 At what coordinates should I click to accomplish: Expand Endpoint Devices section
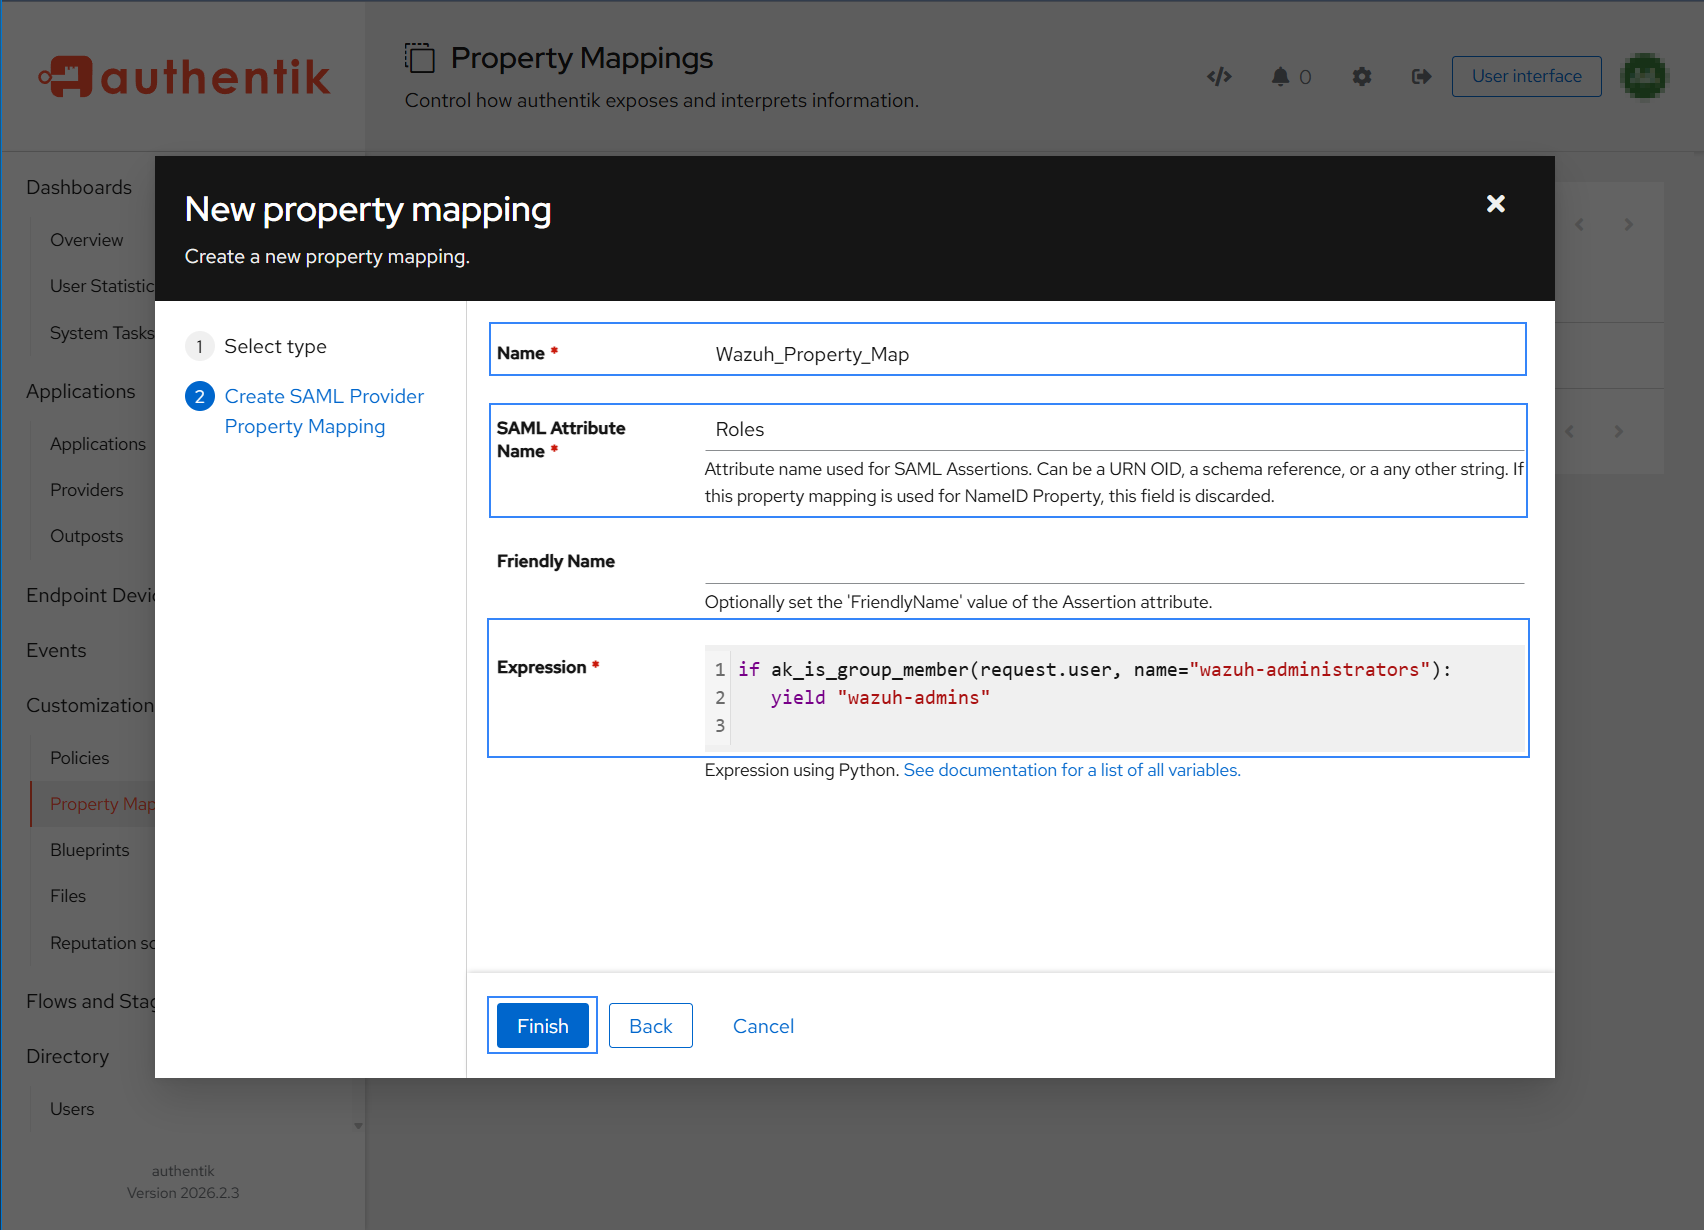90,595
